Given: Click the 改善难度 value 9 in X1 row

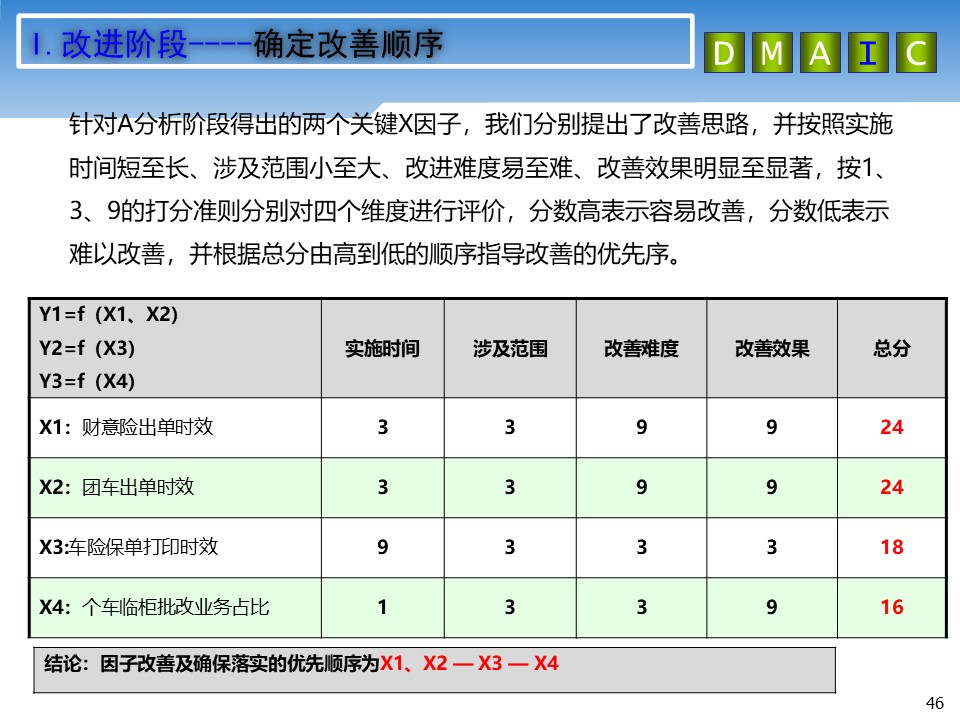Looking at the screenshot, I should 641,427.
